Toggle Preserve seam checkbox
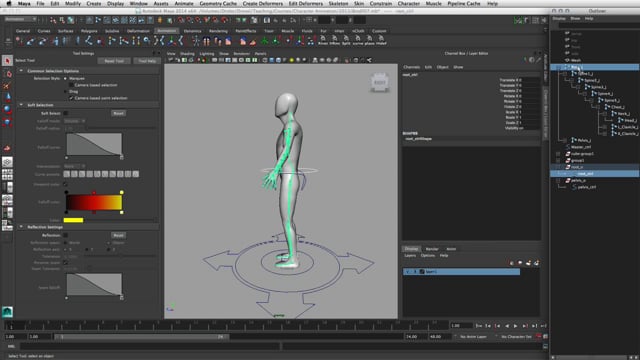Image resolution: width=640 pixels, height=360 pixels. (x=66, y=262)
